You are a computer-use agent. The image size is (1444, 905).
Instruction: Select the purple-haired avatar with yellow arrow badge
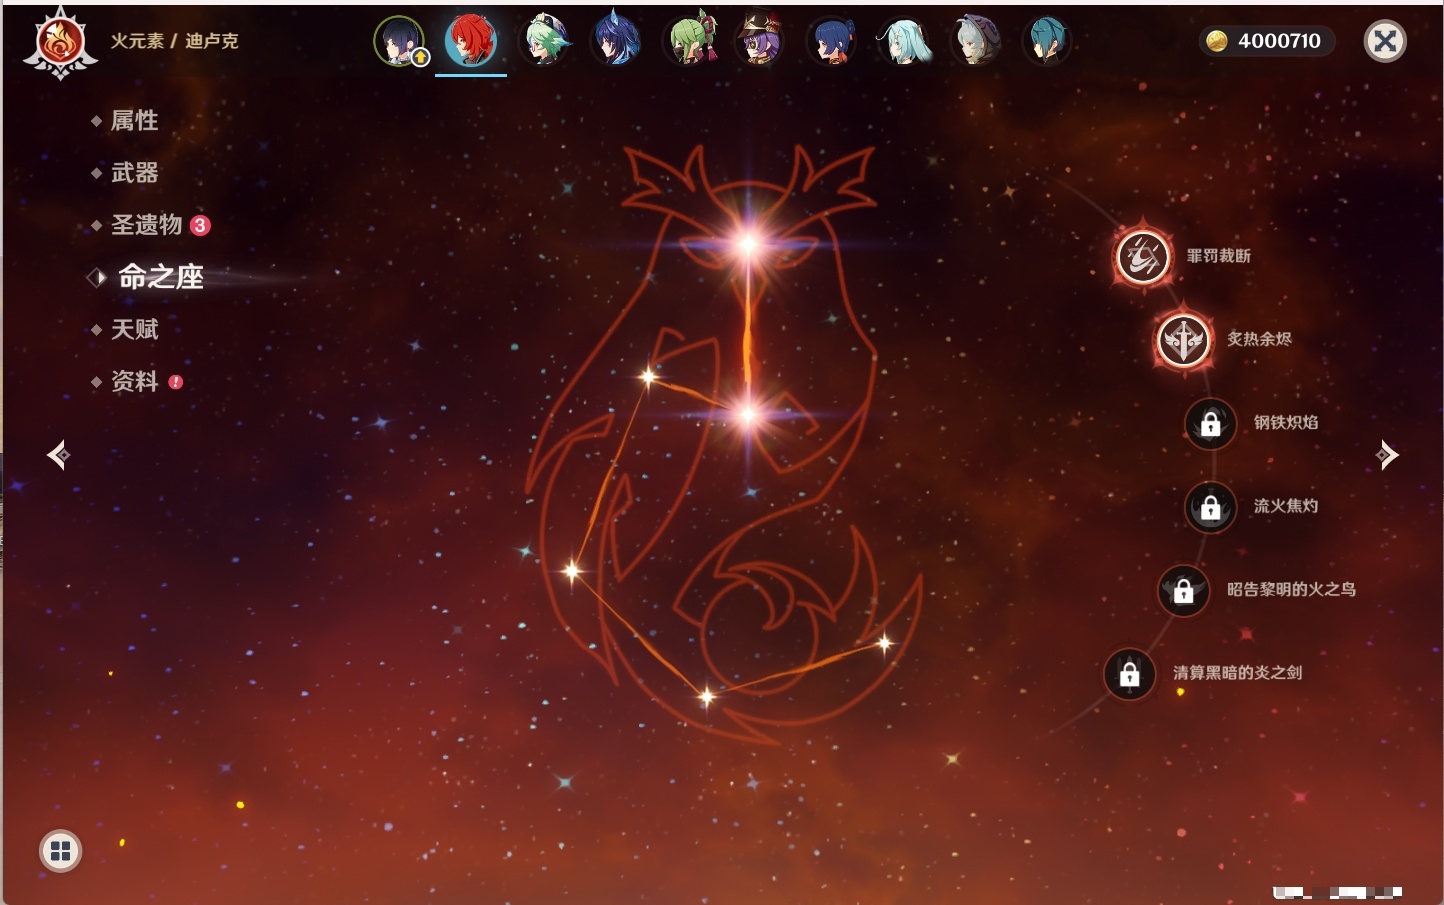click(399, 41)
